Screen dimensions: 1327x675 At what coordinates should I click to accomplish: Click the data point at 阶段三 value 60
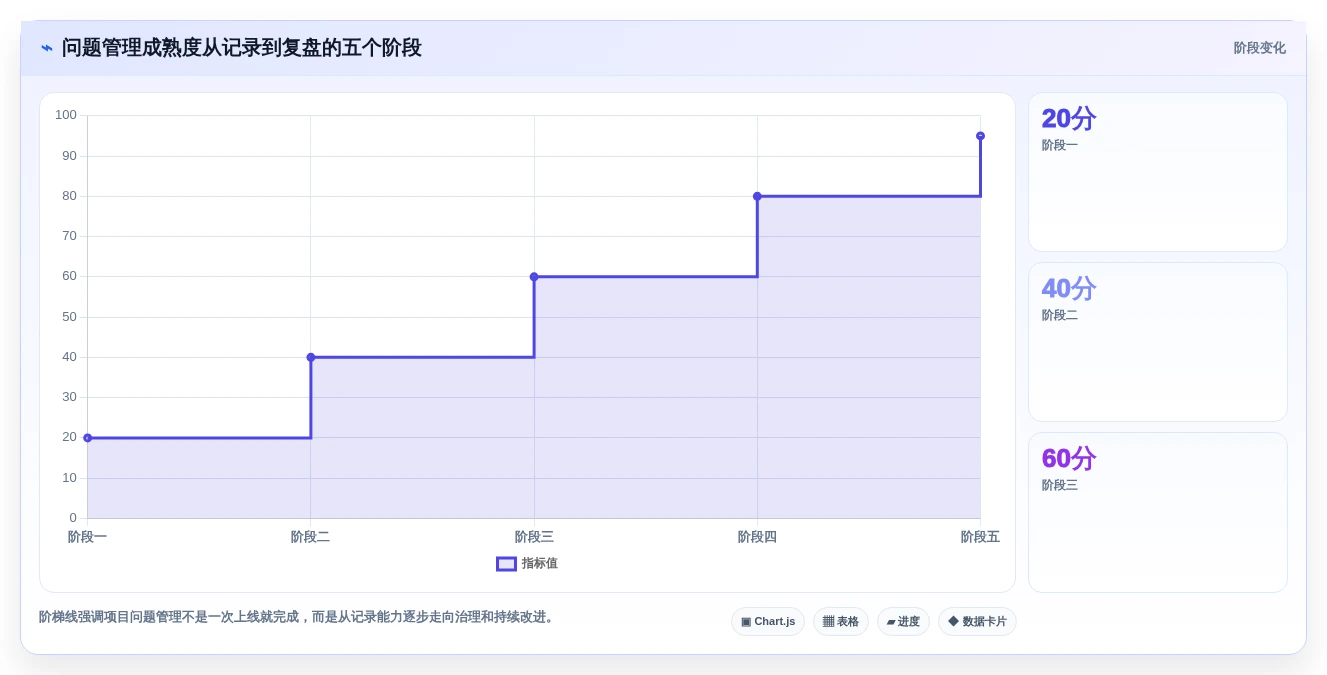(x=534, y=277)
